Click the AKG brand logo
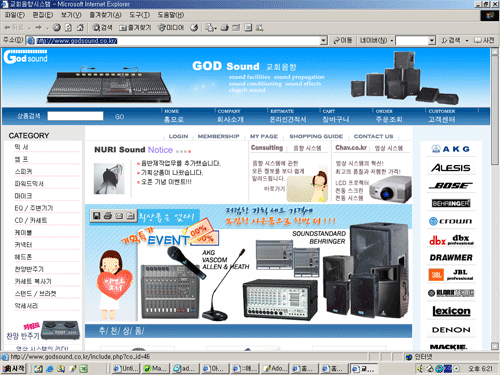Viewport: 500px width, 375px height. click(x=451, y=149)
